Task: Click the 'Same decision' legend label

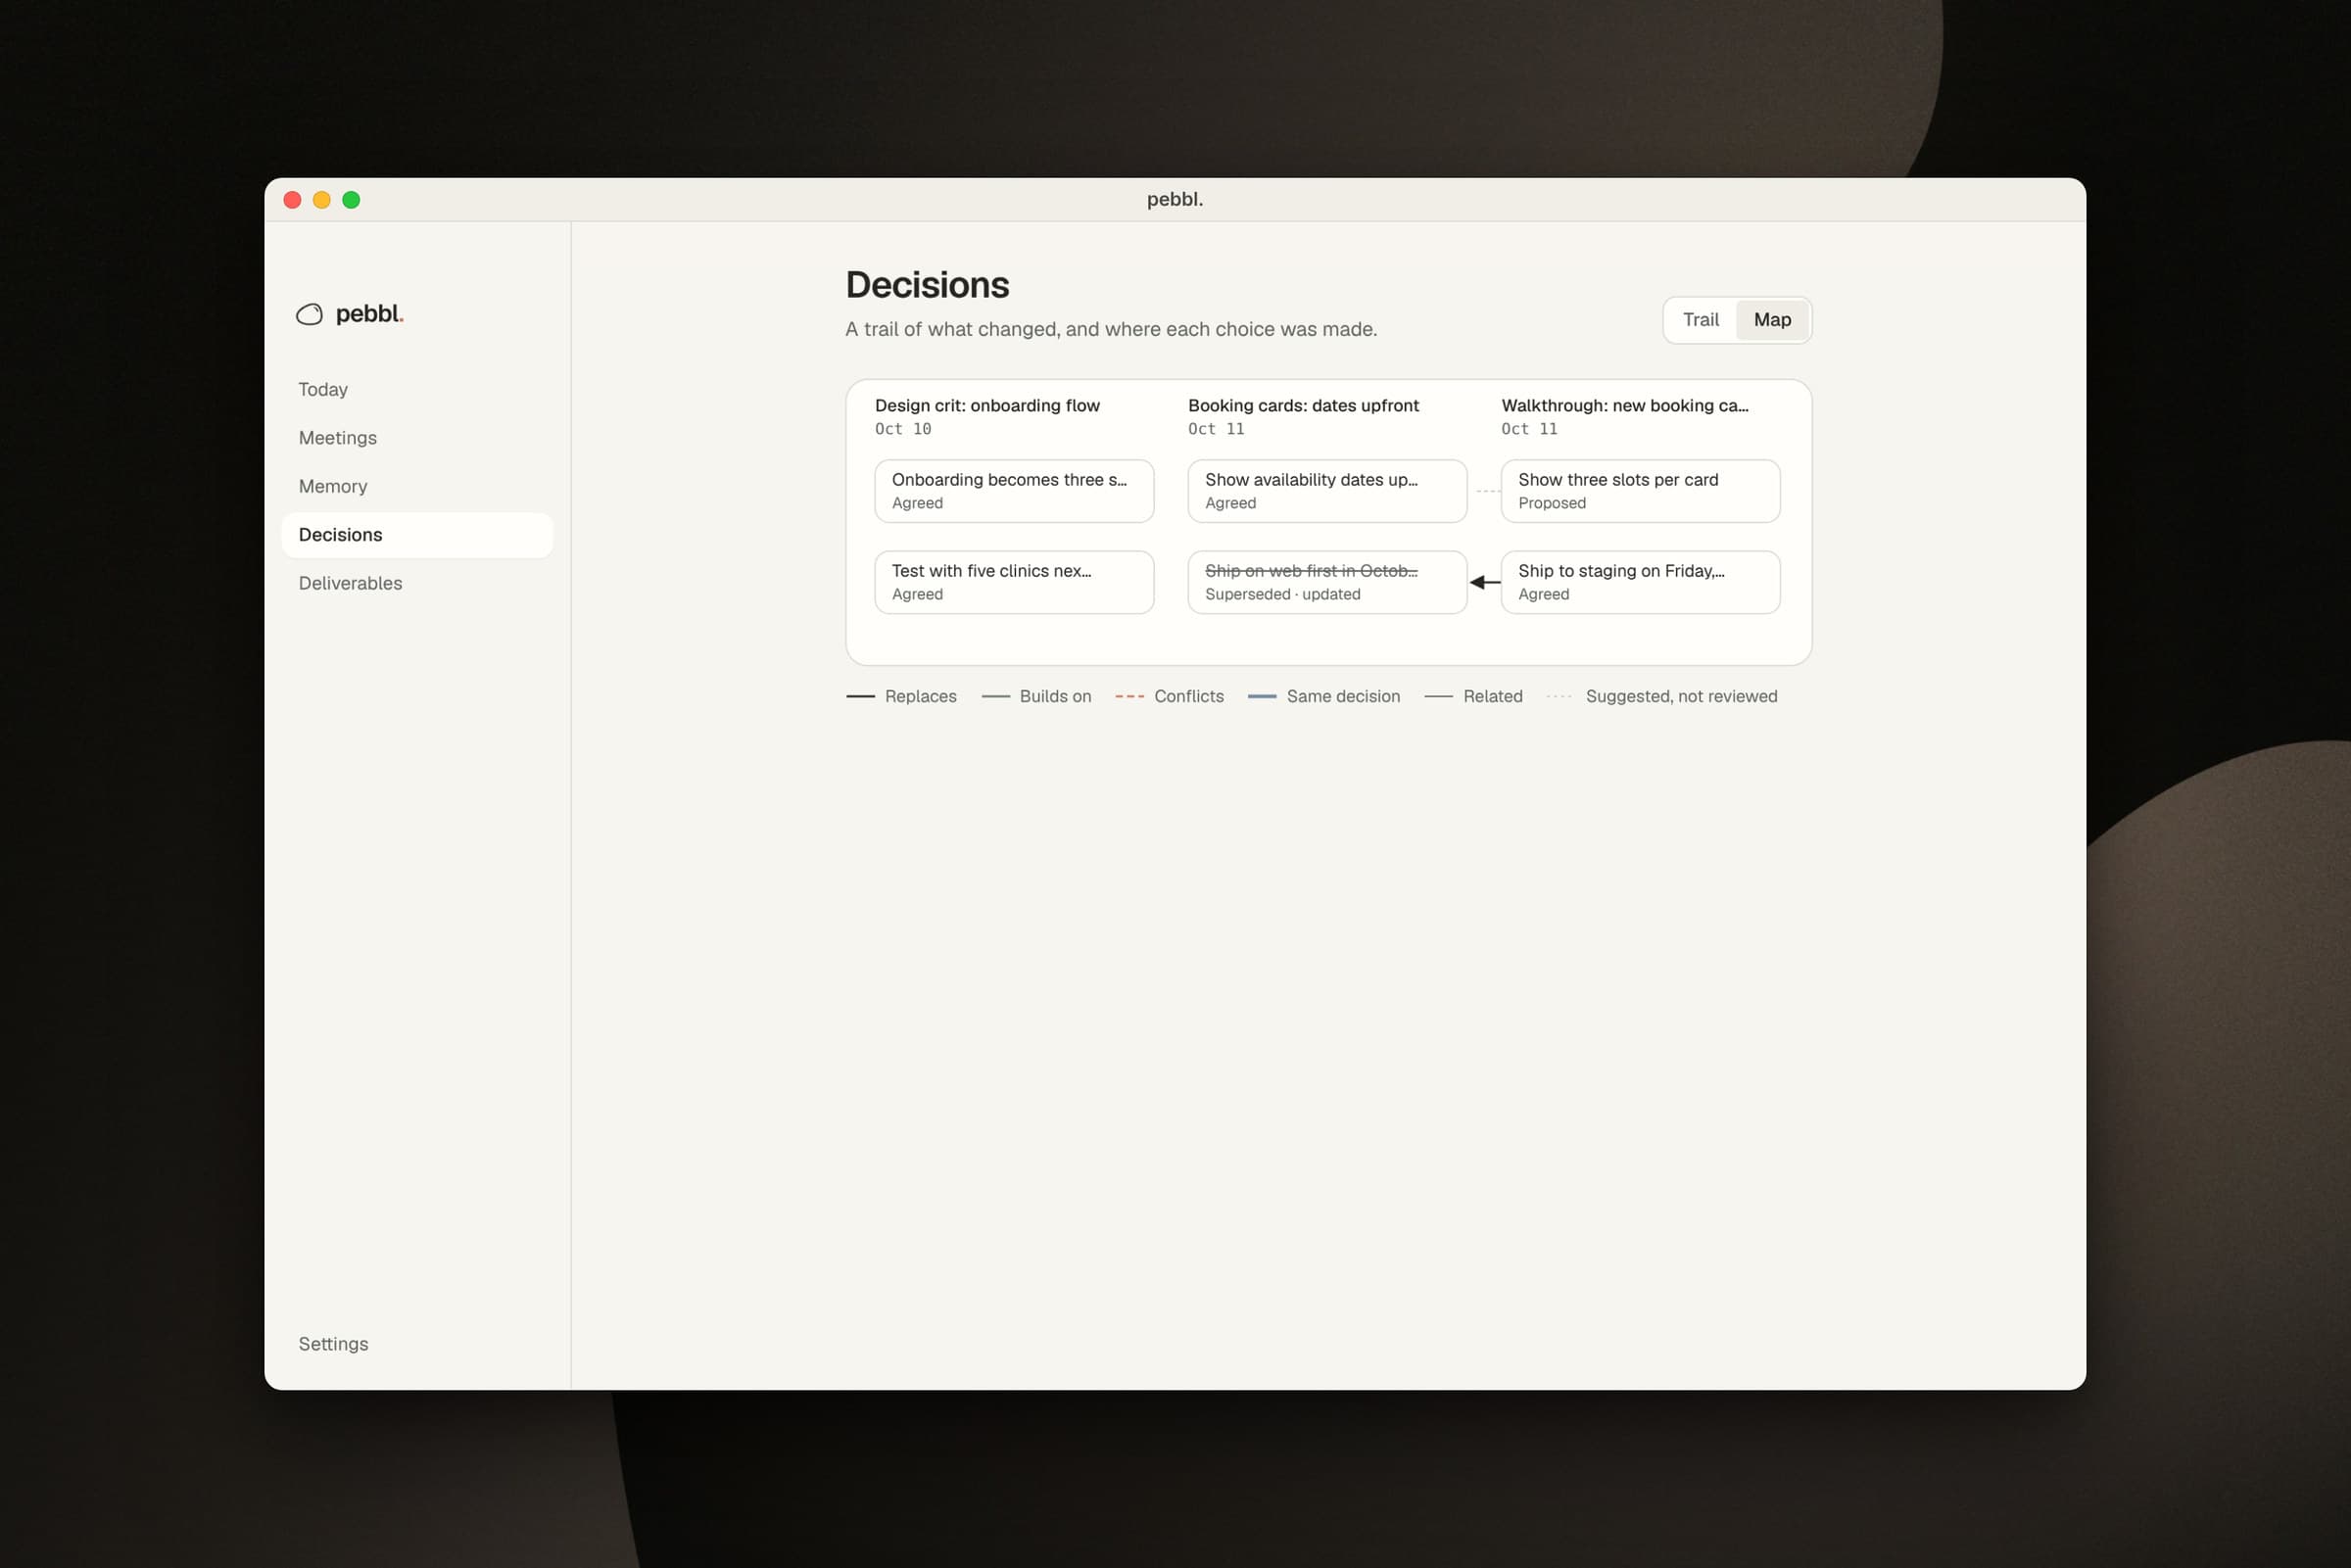Action: coord(1343,696)
